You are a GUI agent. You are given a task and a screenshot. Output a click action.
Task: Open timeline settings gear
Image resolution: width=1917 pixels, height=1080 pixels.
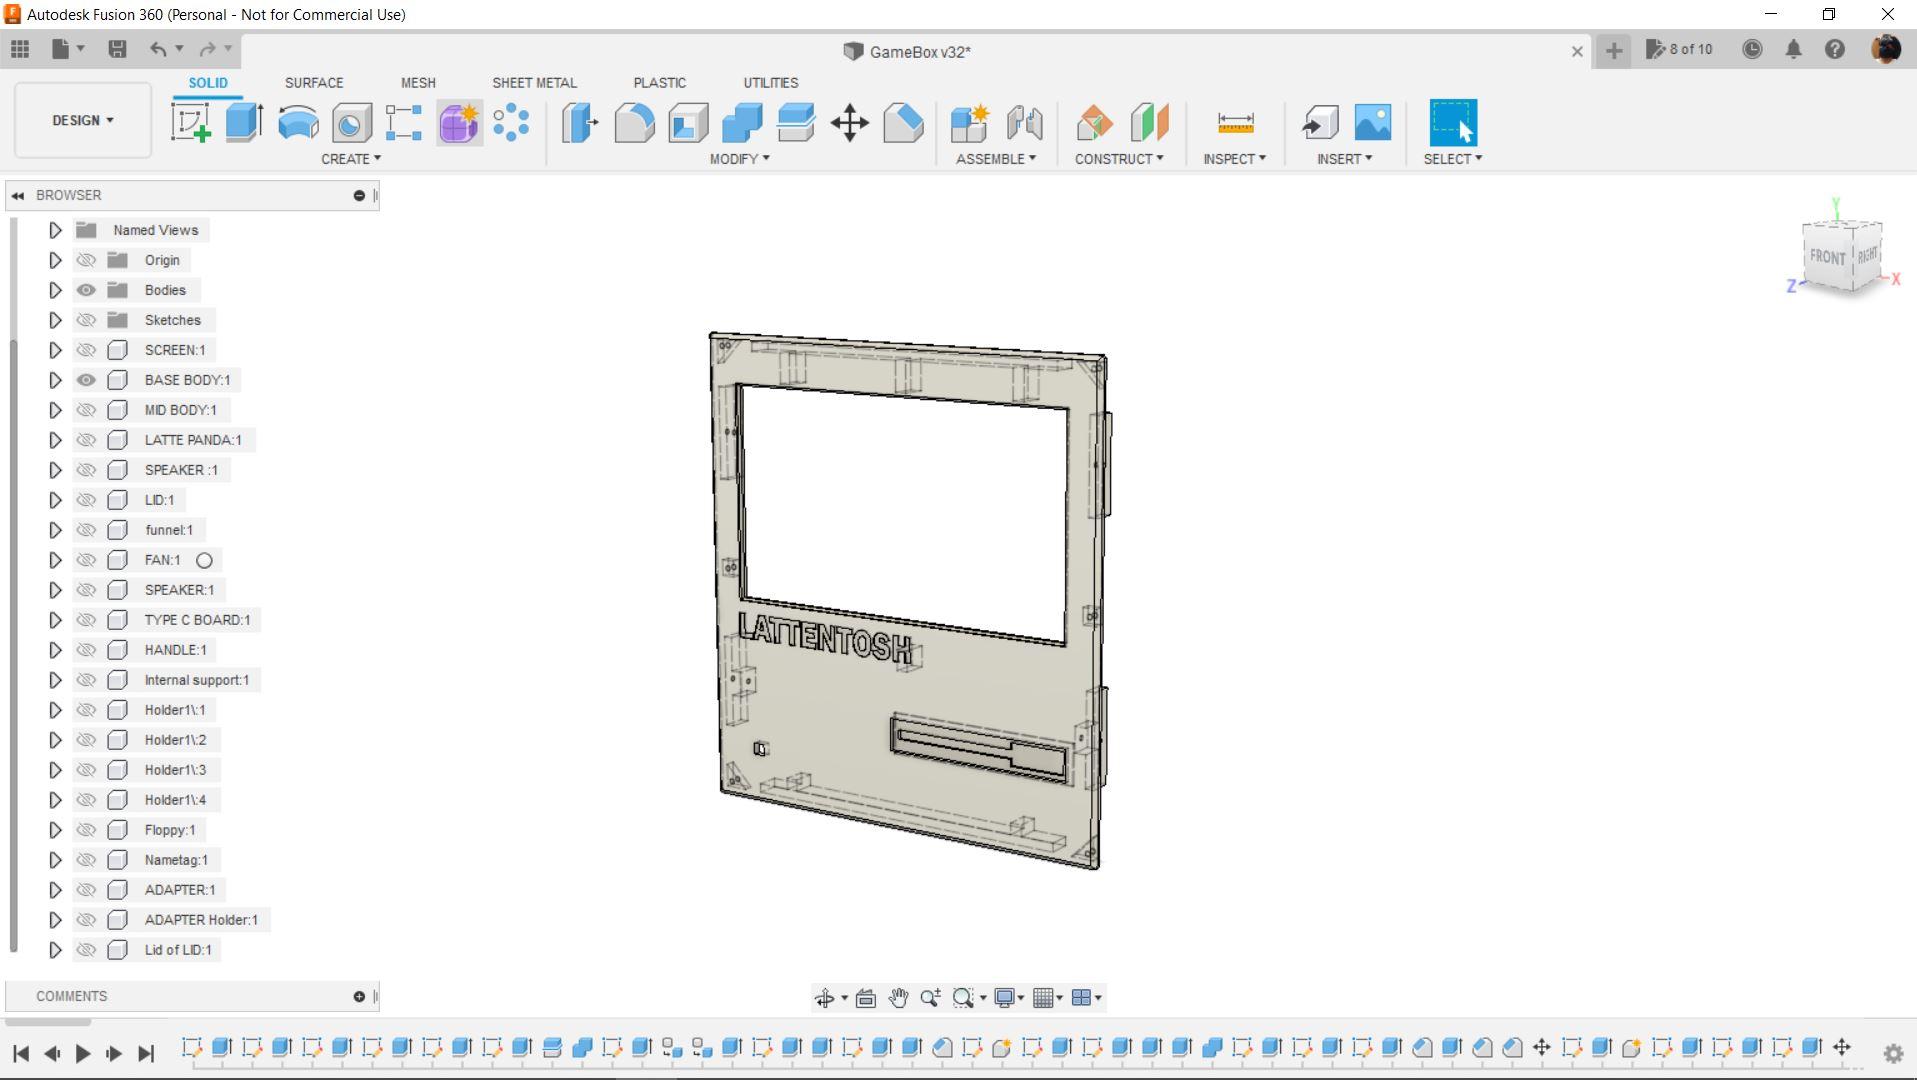coord(1893,1053)
